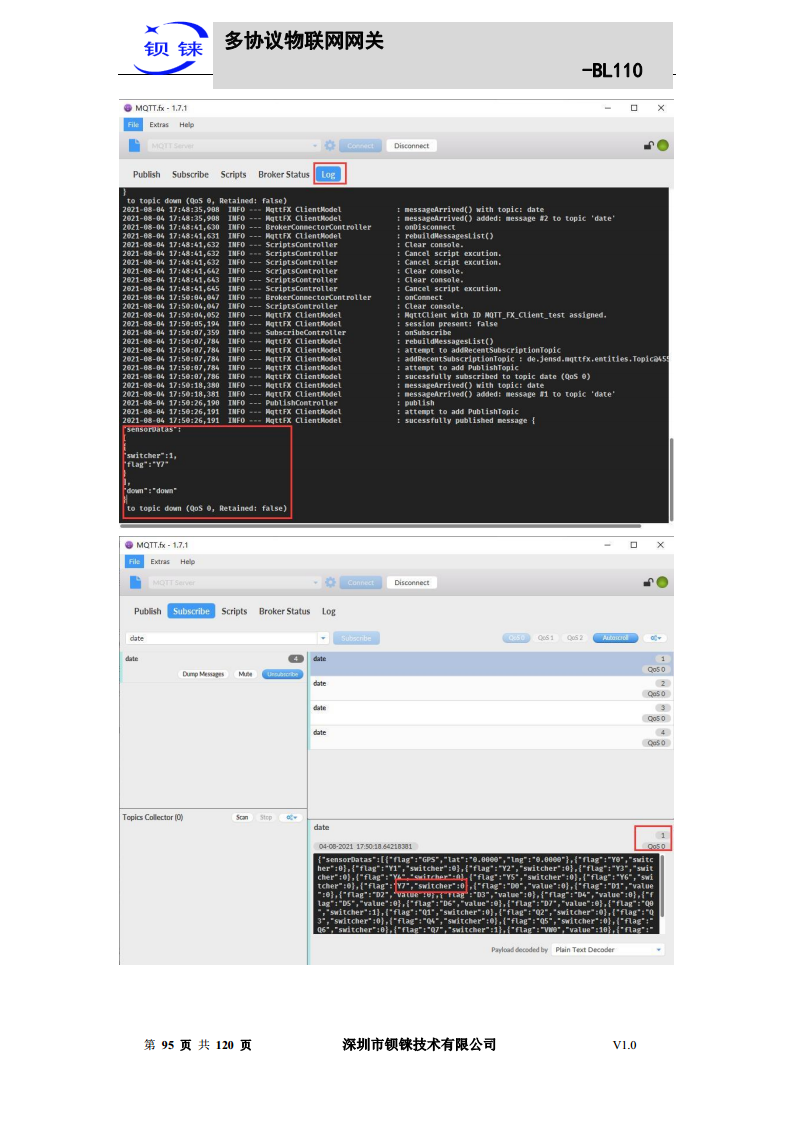The width and height of the screenshot is (793, 1122).
Task: Click Stop in Topics Collector
Action: tap(266, 817)
